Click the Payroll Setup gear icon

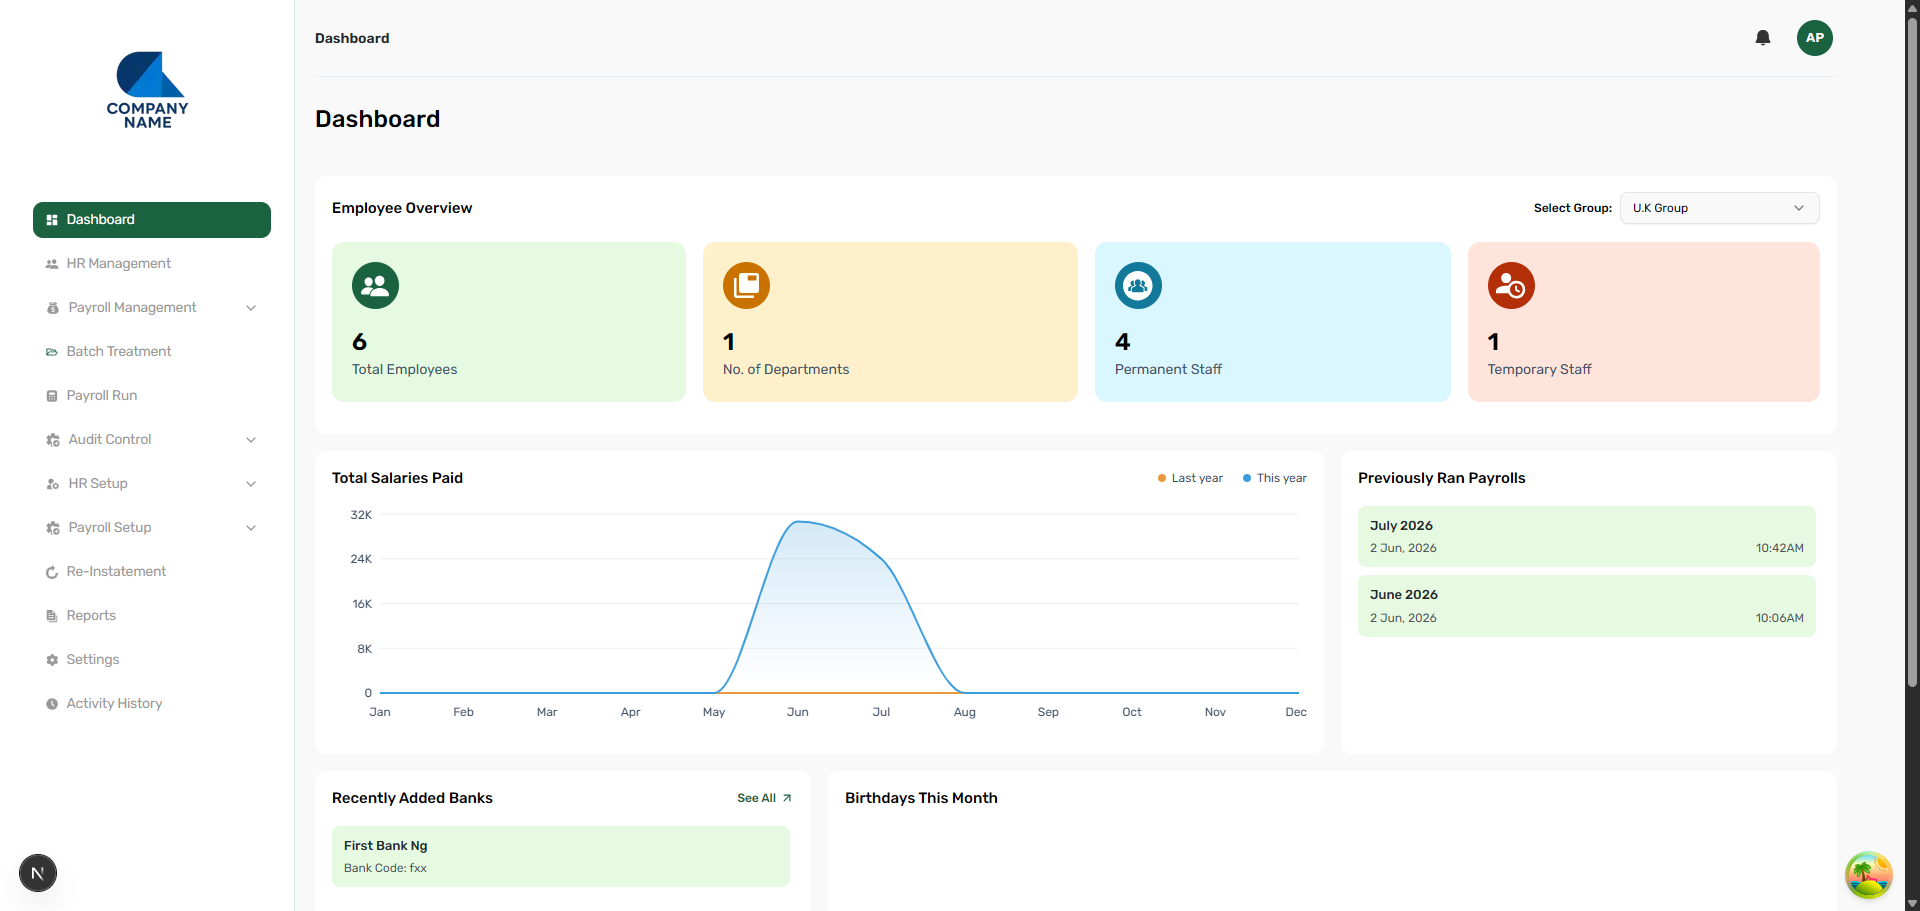click(x=53, y=528)
